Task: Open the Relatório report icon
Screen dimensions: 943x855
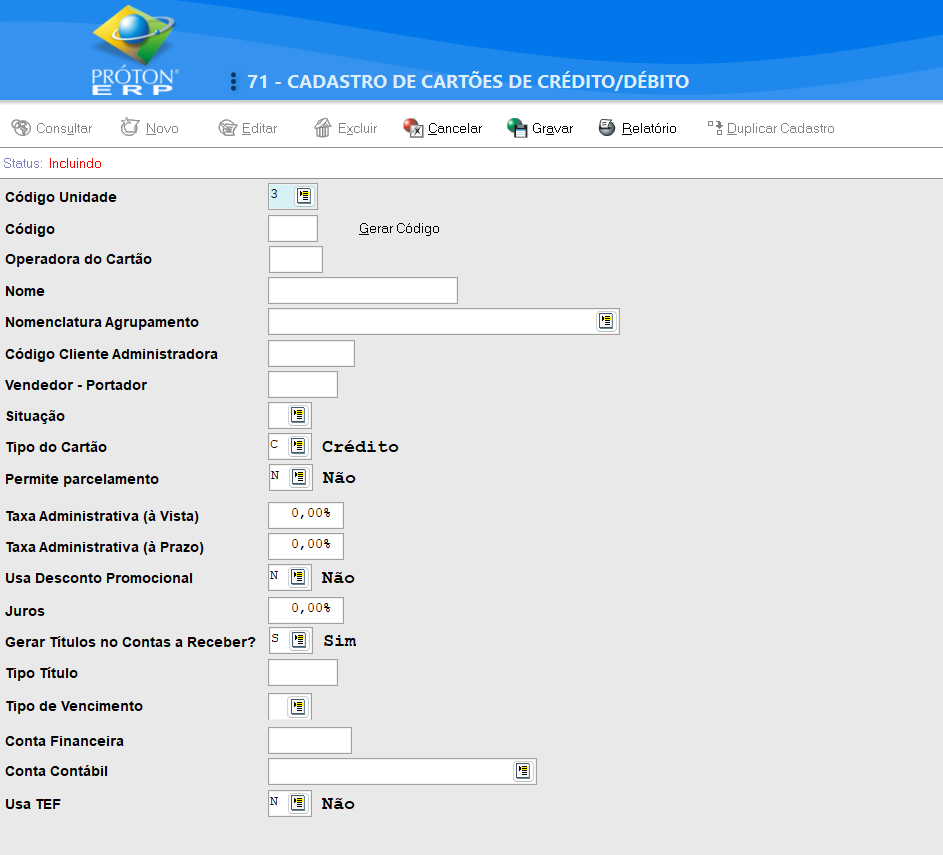Action: pos(607,128)
